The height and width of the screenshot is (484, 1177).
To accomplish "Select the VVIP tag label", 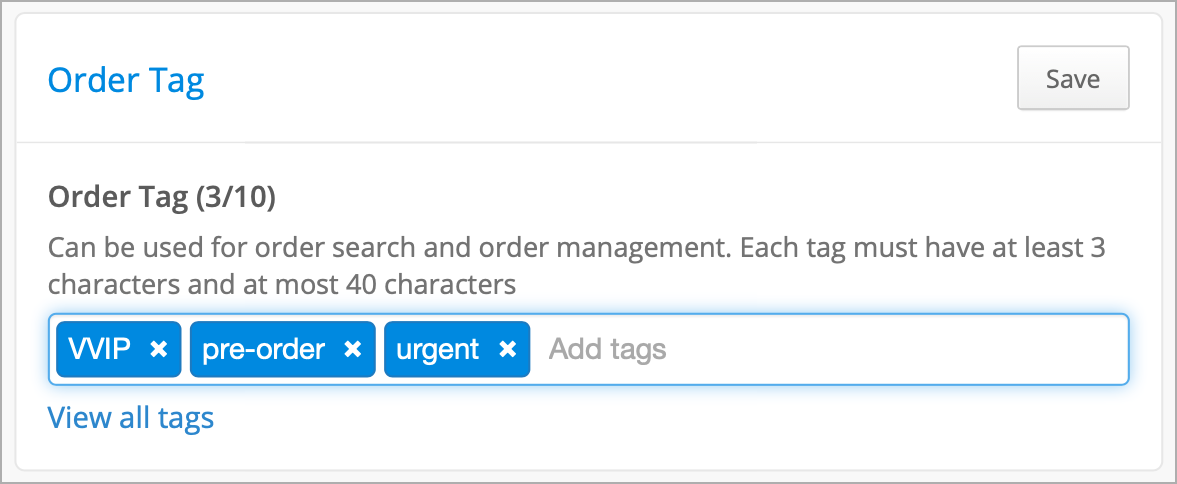I will [100, 349].
